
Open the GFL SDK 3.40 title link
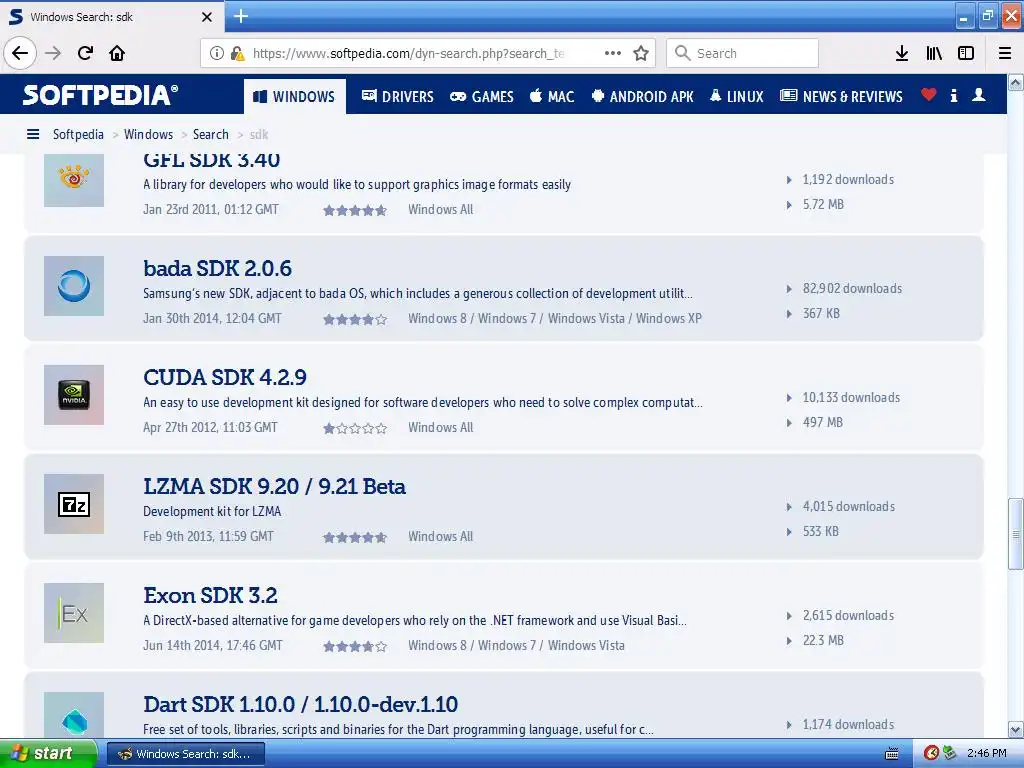coord(212,160)
